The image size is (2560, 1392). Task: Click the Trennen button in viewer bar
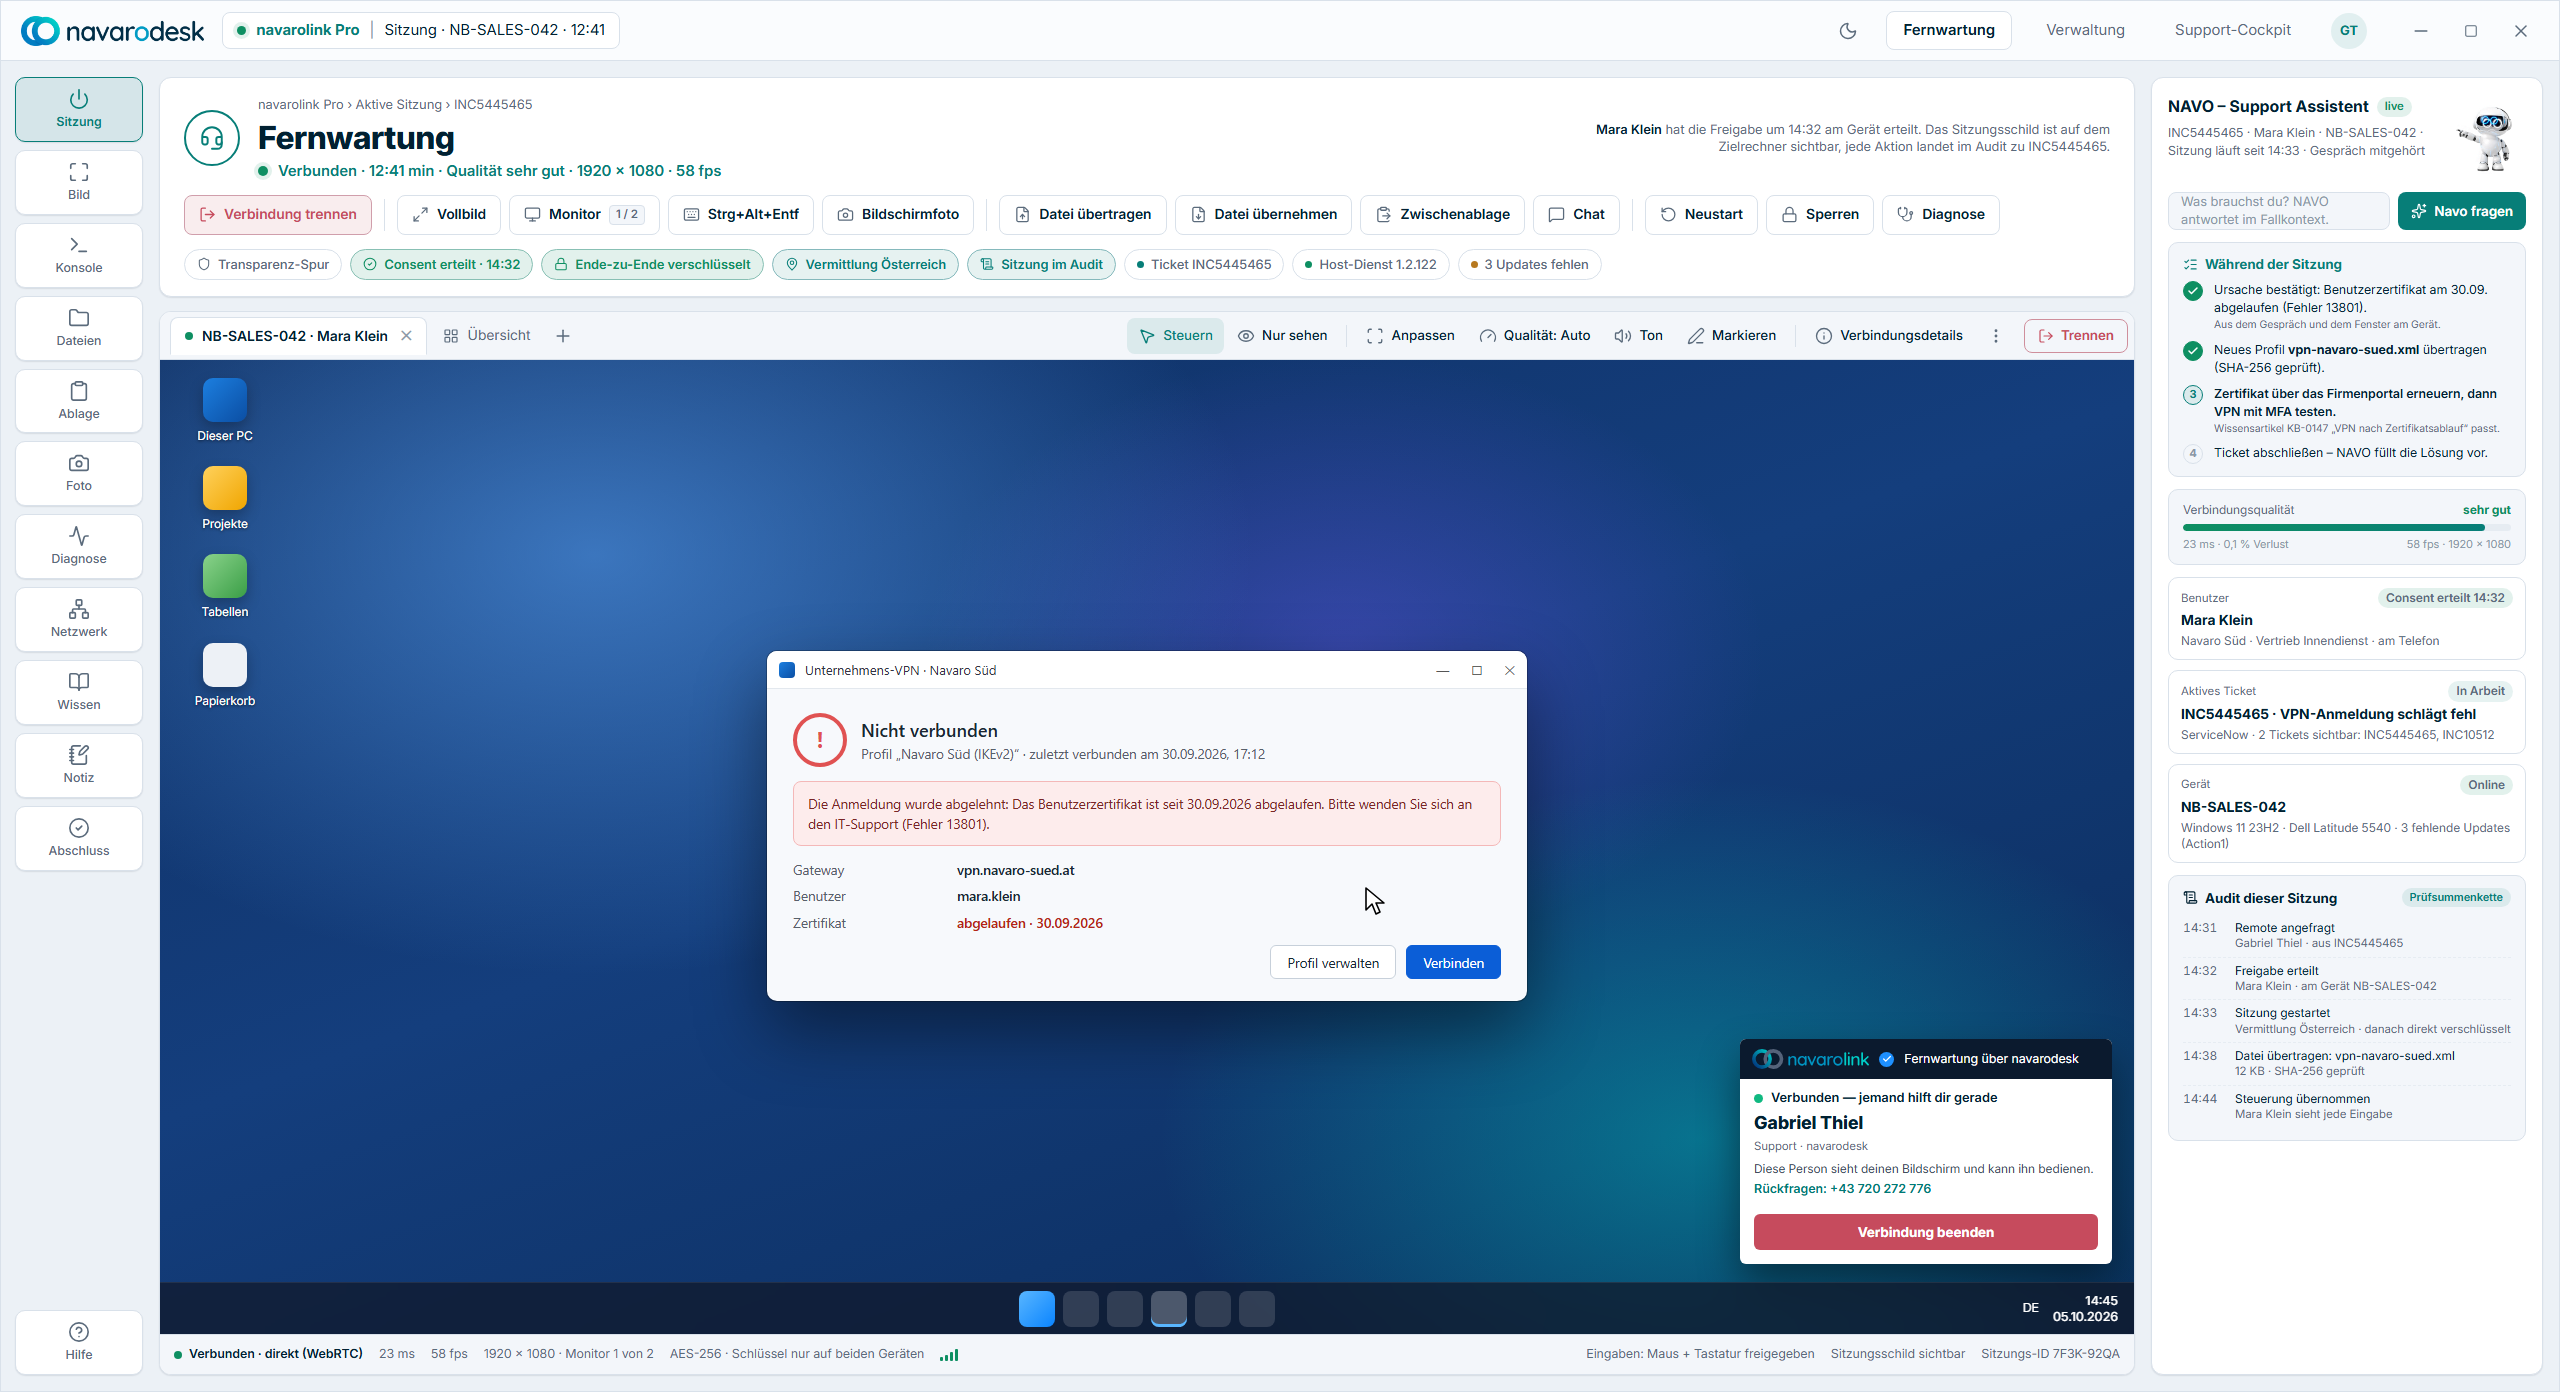(x=2075, y=336)
